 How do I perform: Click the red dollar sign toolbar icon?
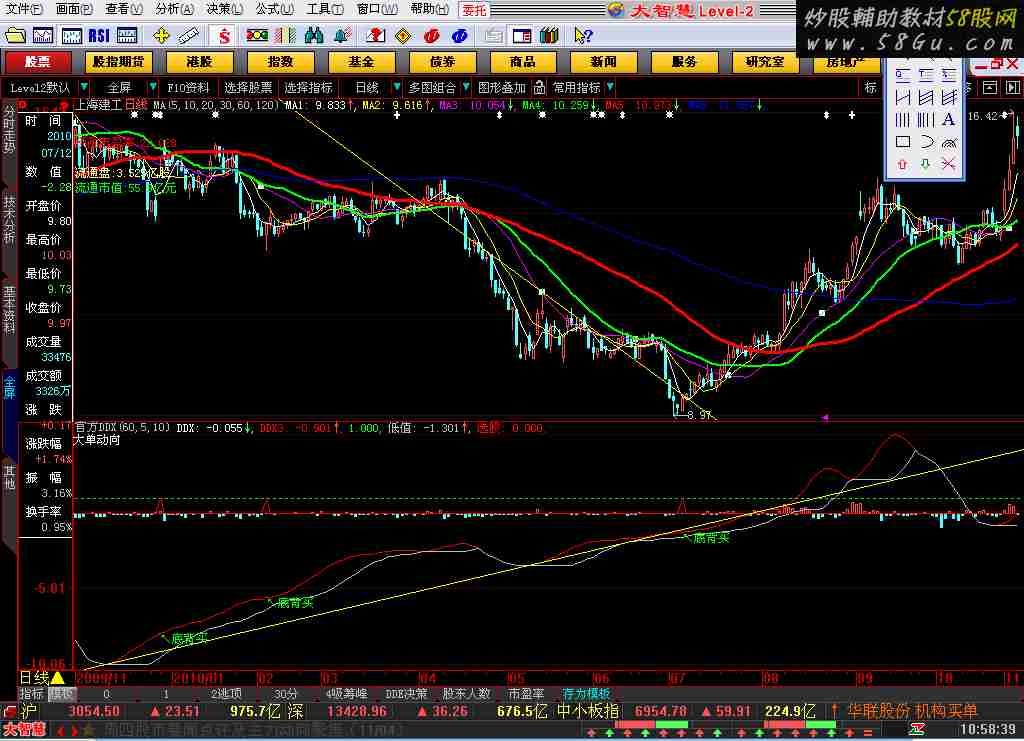coord(225,35)
